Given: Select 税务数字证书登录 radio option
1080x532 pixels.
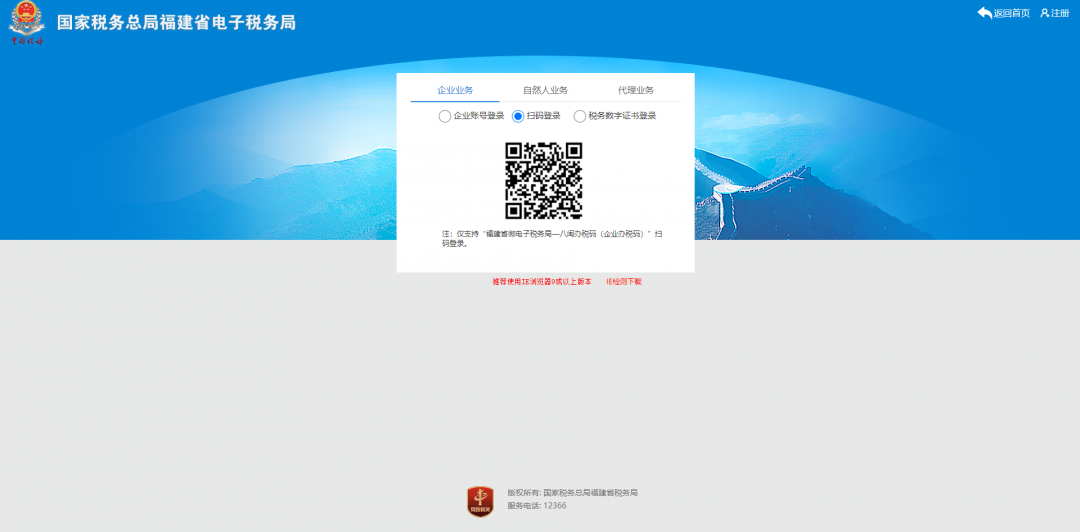Looking at the screenshot, I should [580, 116].
